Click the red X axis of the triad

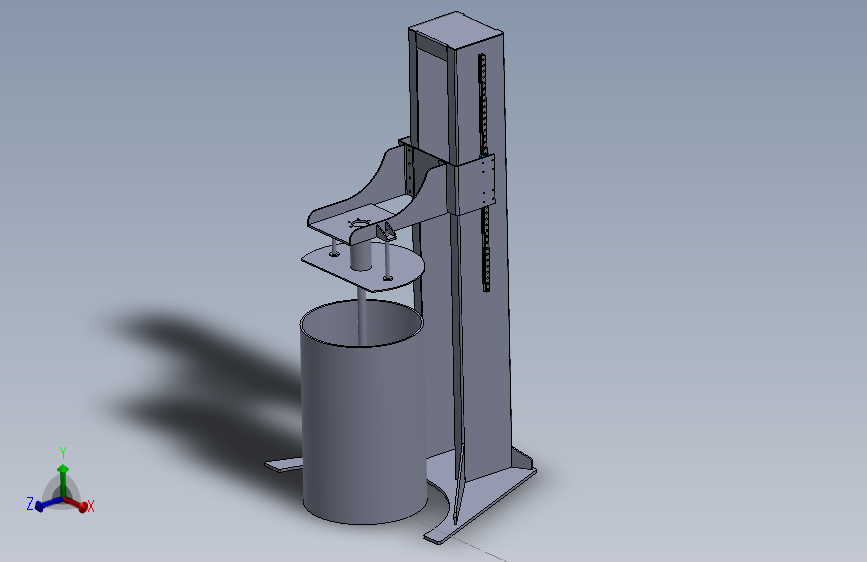(77, 504)
